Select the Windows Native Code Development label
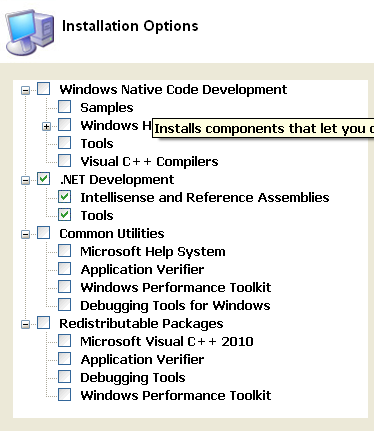Image resolution: width=374 pixels, height=431 pixels. click(x=173, y=90)
